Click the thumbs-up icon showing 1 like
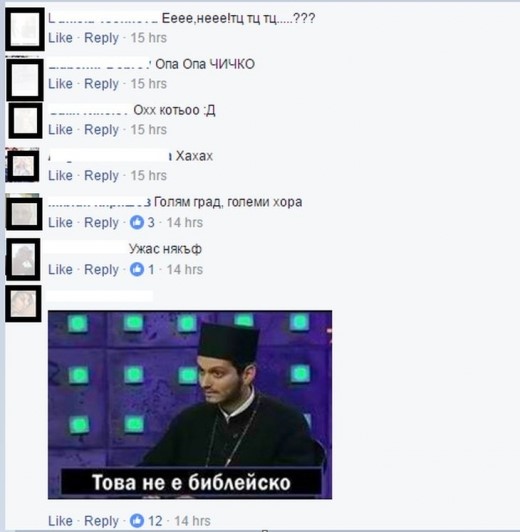Viewport: 520px width, 532px height. pos(137,269)
